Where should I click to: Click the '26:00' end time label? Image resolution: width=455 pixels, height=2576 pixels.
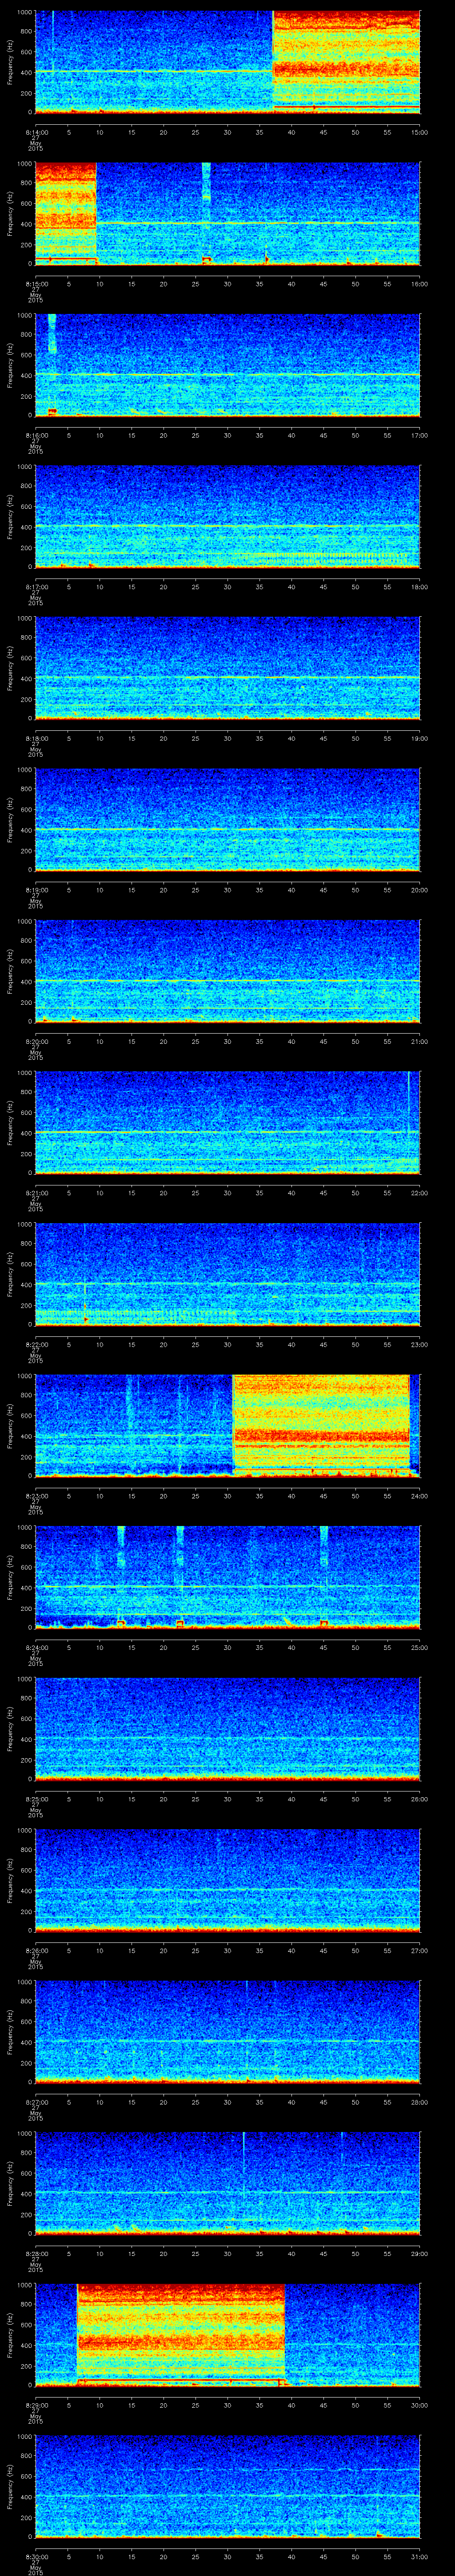[419, 1800]
